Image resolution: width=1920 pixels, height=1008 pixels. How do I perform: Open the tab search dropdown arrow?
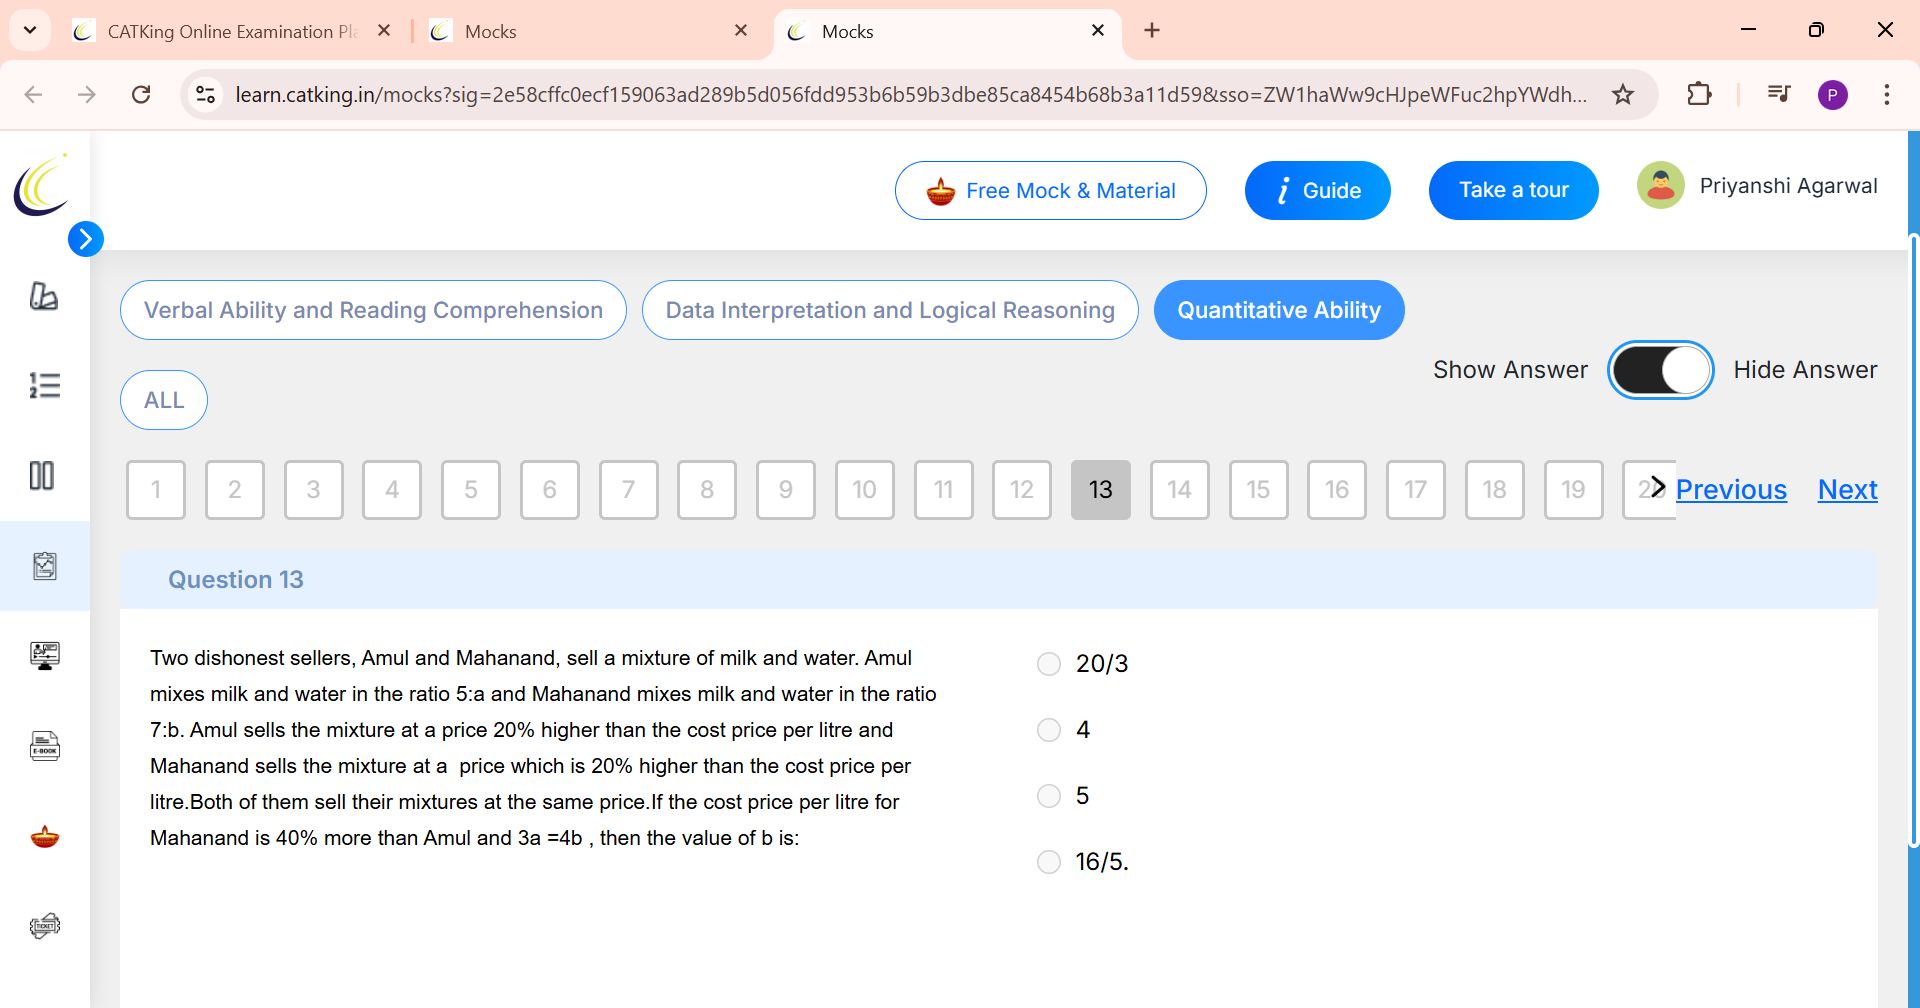point(30,30)
